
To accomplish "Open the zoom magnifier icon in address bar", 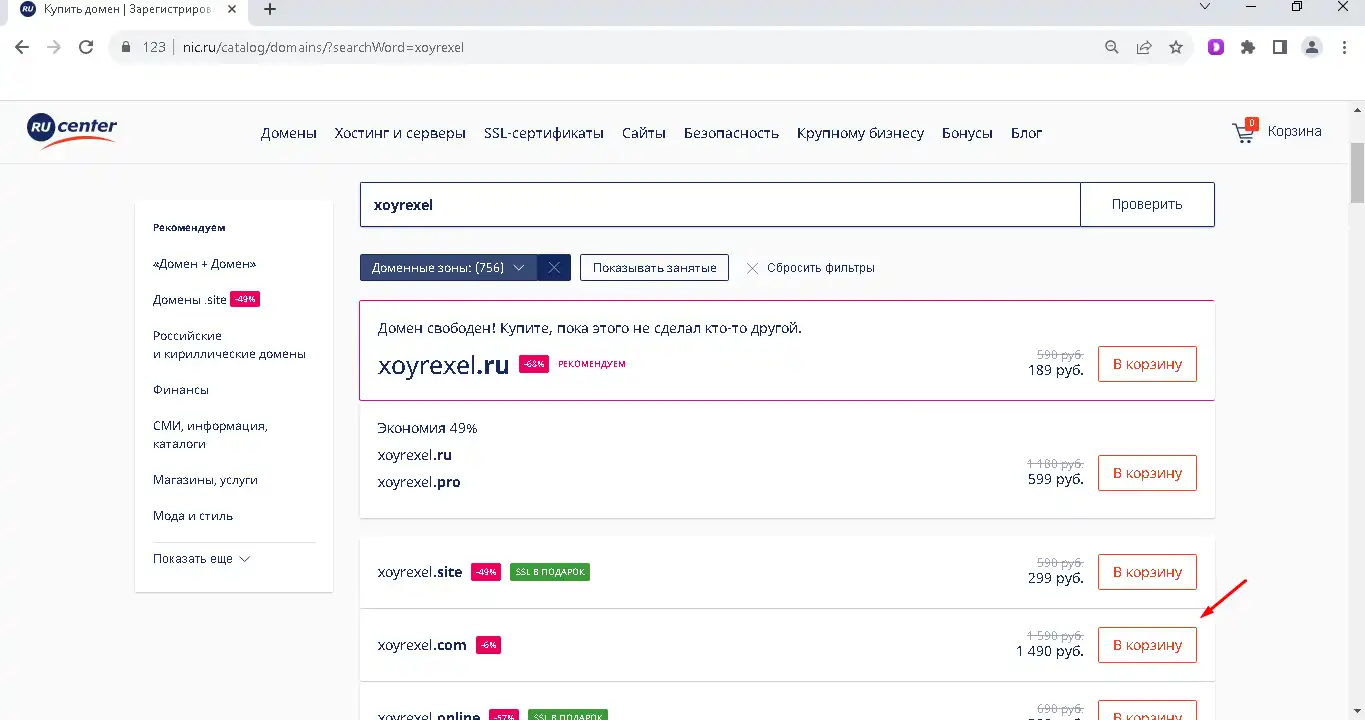I will pyautogui.click(x=1112, y=47).
